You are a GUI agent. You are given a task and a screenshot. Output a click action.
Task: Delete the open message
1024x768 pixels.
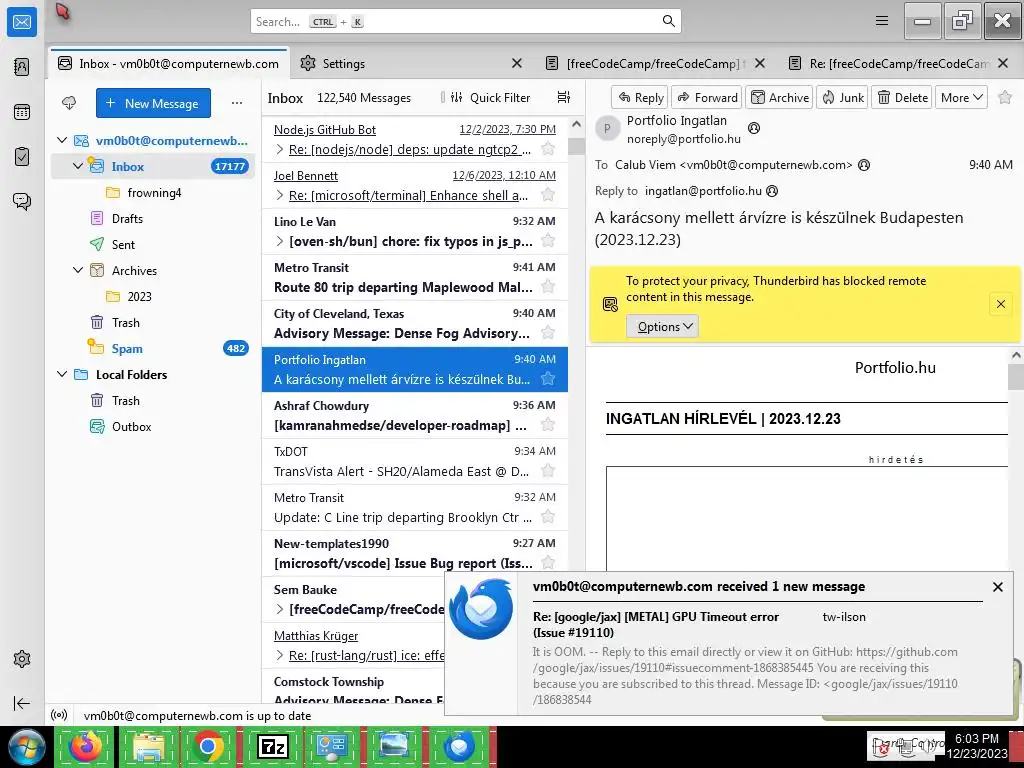pos(902,97)
